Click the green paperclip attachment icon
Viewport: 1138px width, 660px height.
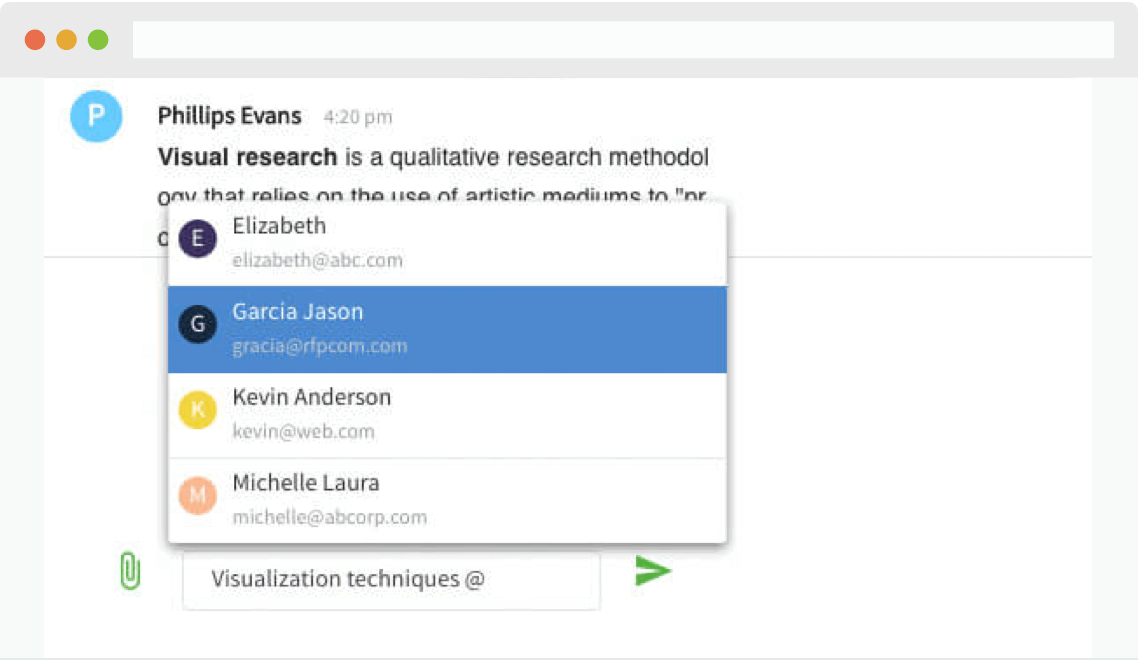130,571
